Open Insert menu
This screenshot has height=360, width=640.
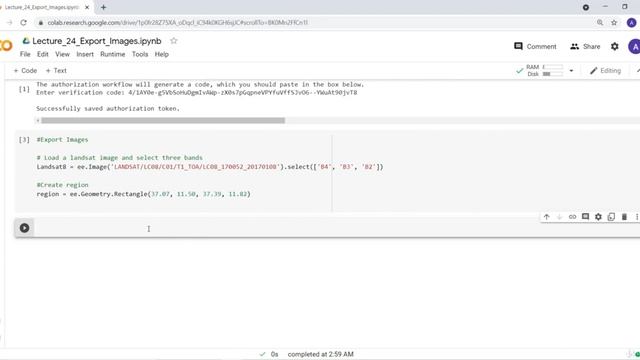85,54
